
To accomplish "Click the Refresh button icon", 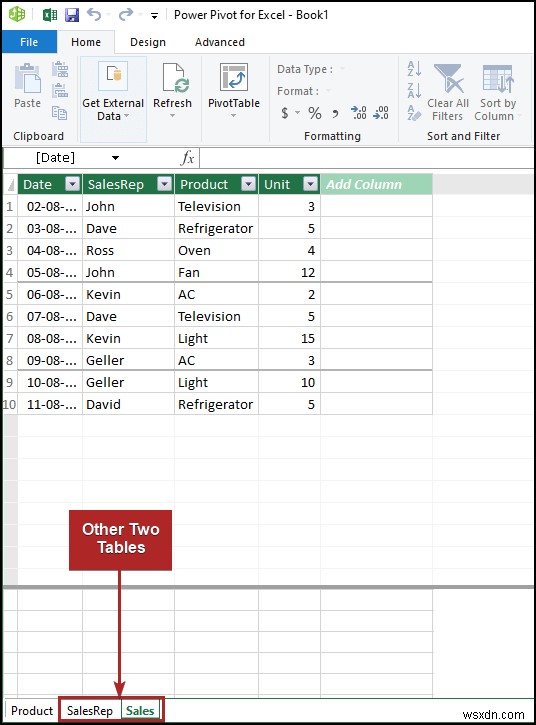I will (x=175, y=77).
